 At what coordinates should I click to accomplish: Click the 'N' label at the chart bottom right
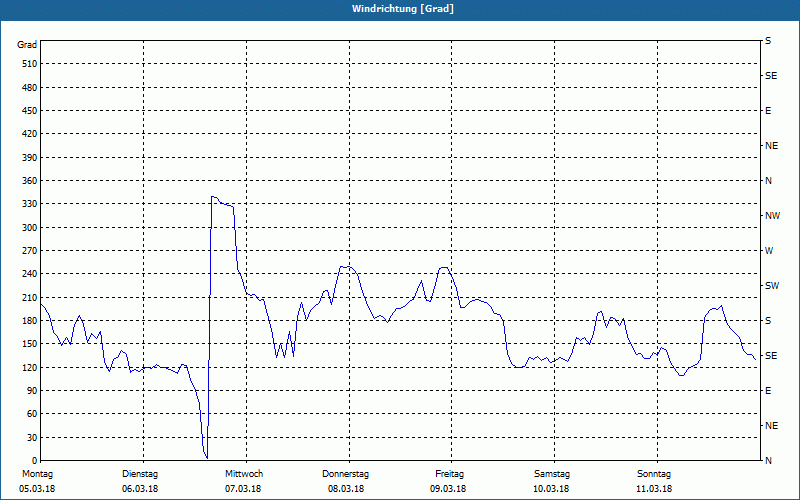768,461
